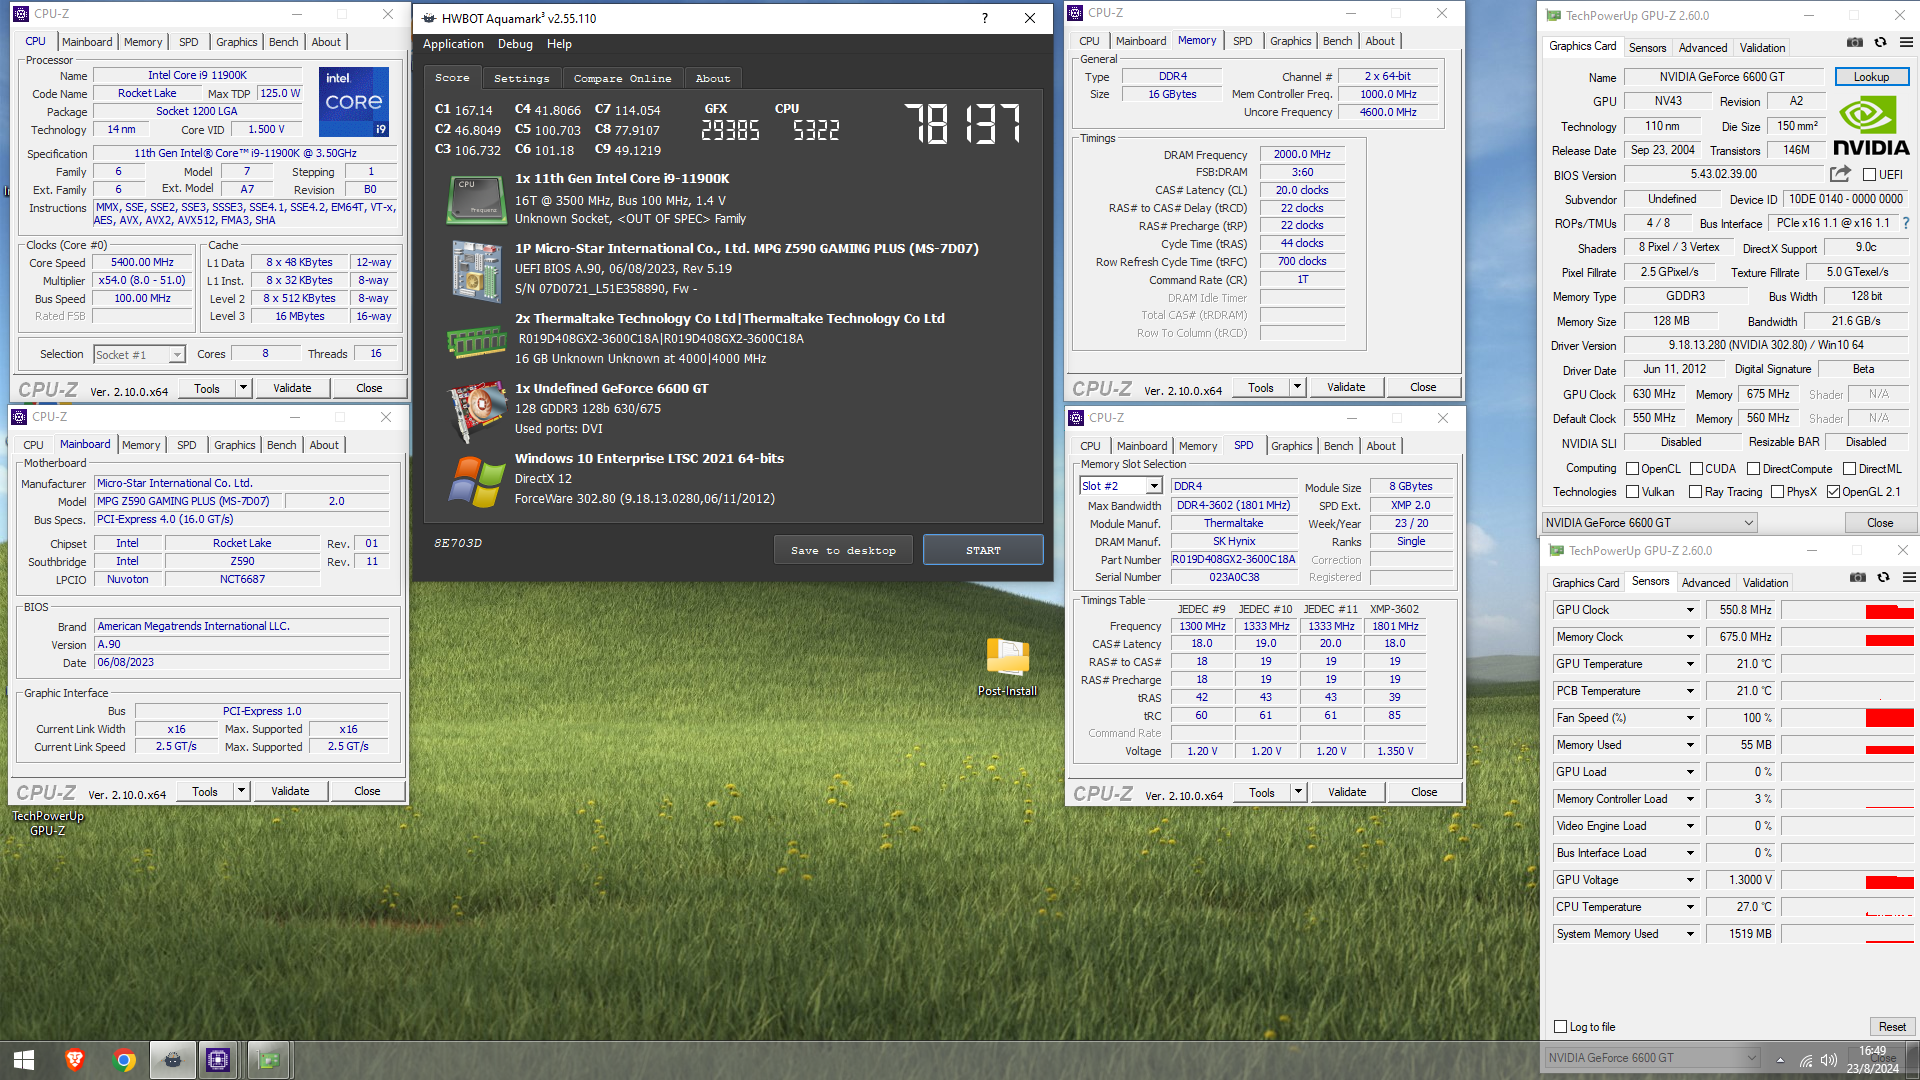Enable Log to file checkbox

click(1560, 1027)
